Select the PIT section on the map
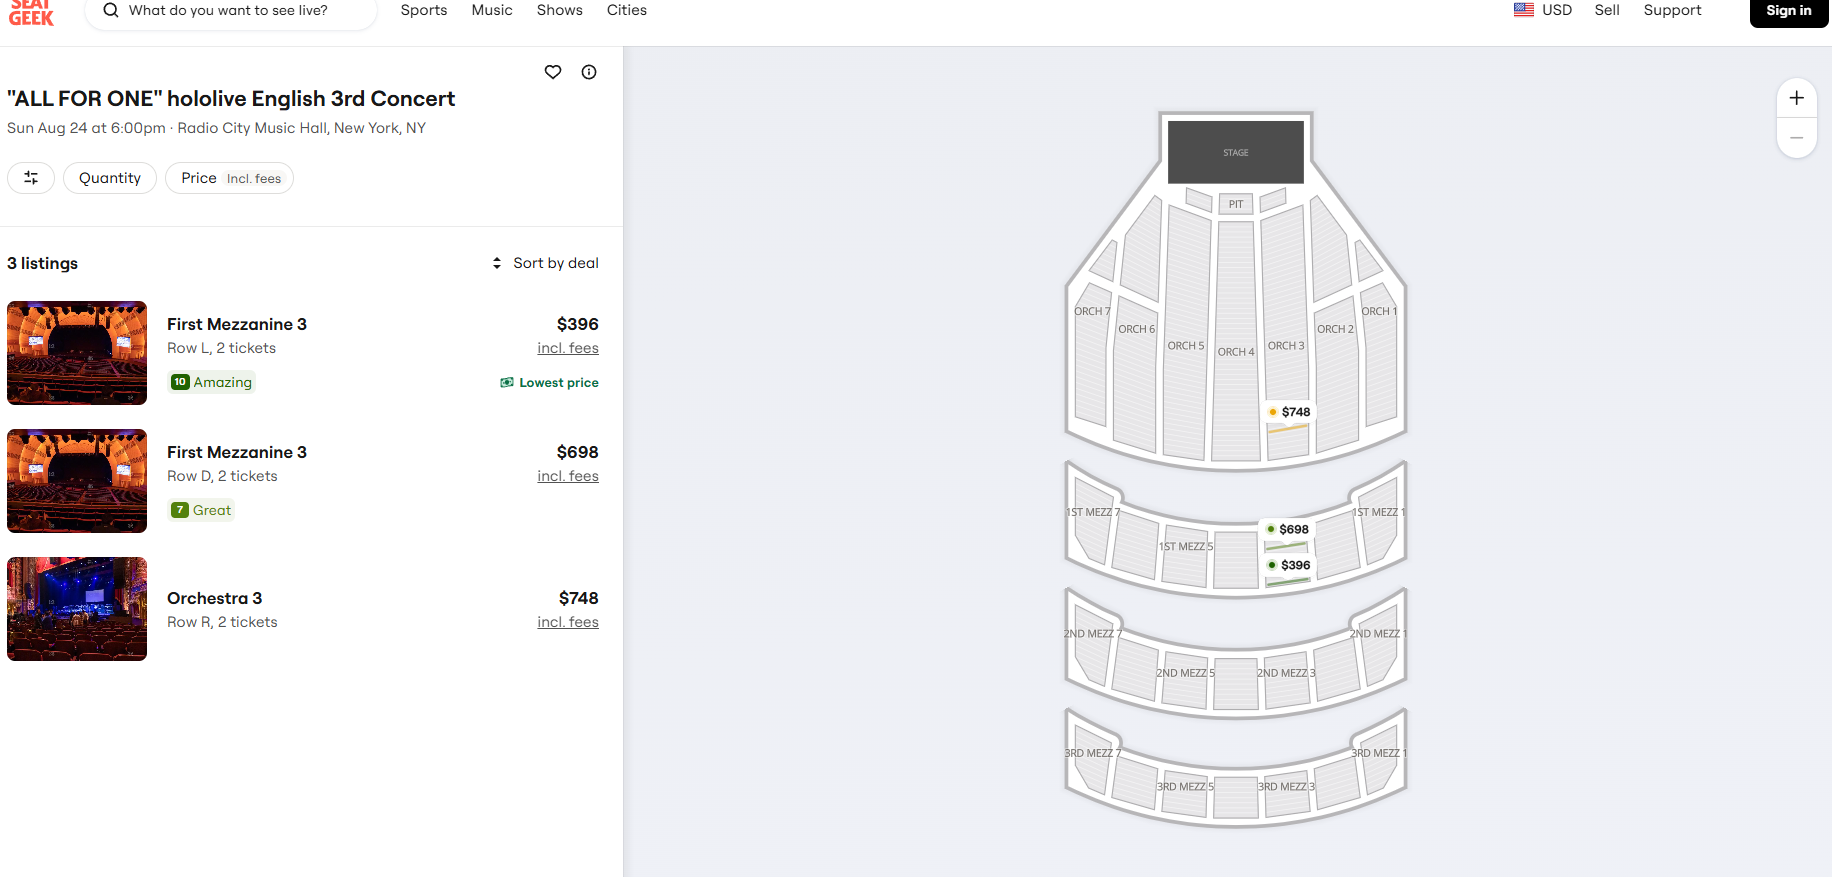 click(1236, 204)
